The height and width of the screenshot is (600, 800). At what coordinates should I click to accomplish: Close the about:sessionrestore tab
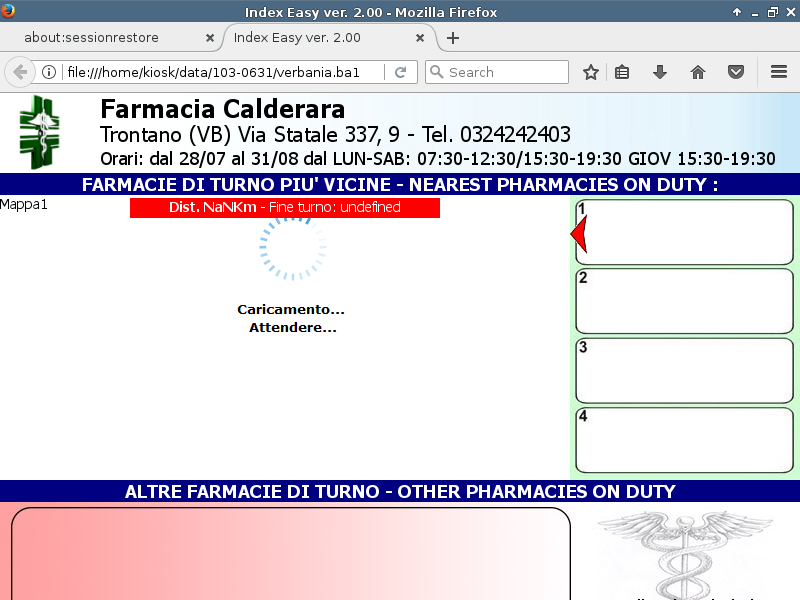(x=210, y=38)
